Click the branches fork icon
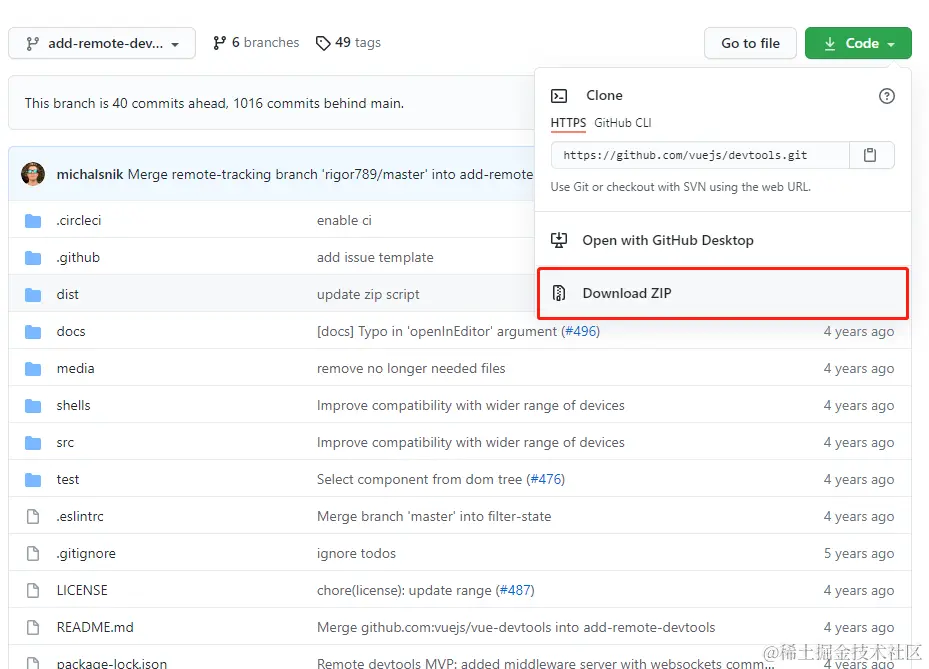This screenshot has width=929, height=669. (x=219, y=43)
